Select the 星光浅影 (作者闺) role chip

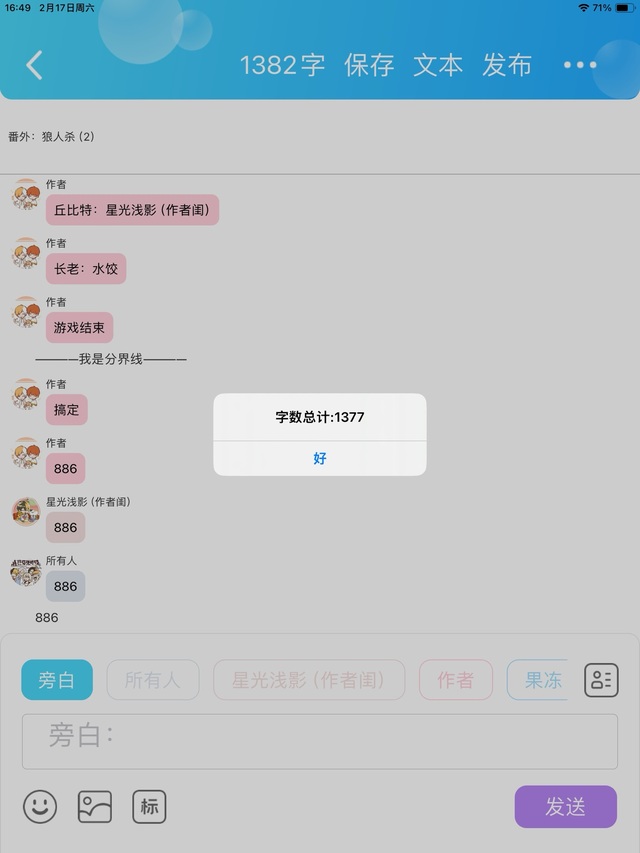point(309,680)
